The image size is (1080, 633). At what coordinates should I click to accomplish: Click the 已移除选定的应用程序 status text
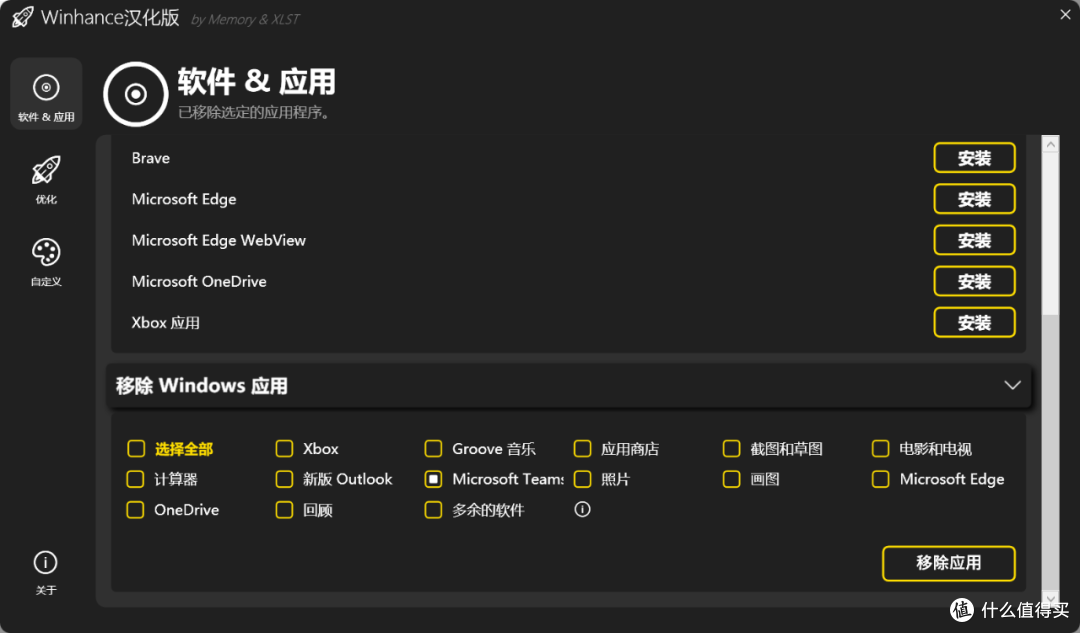[253, 112]
